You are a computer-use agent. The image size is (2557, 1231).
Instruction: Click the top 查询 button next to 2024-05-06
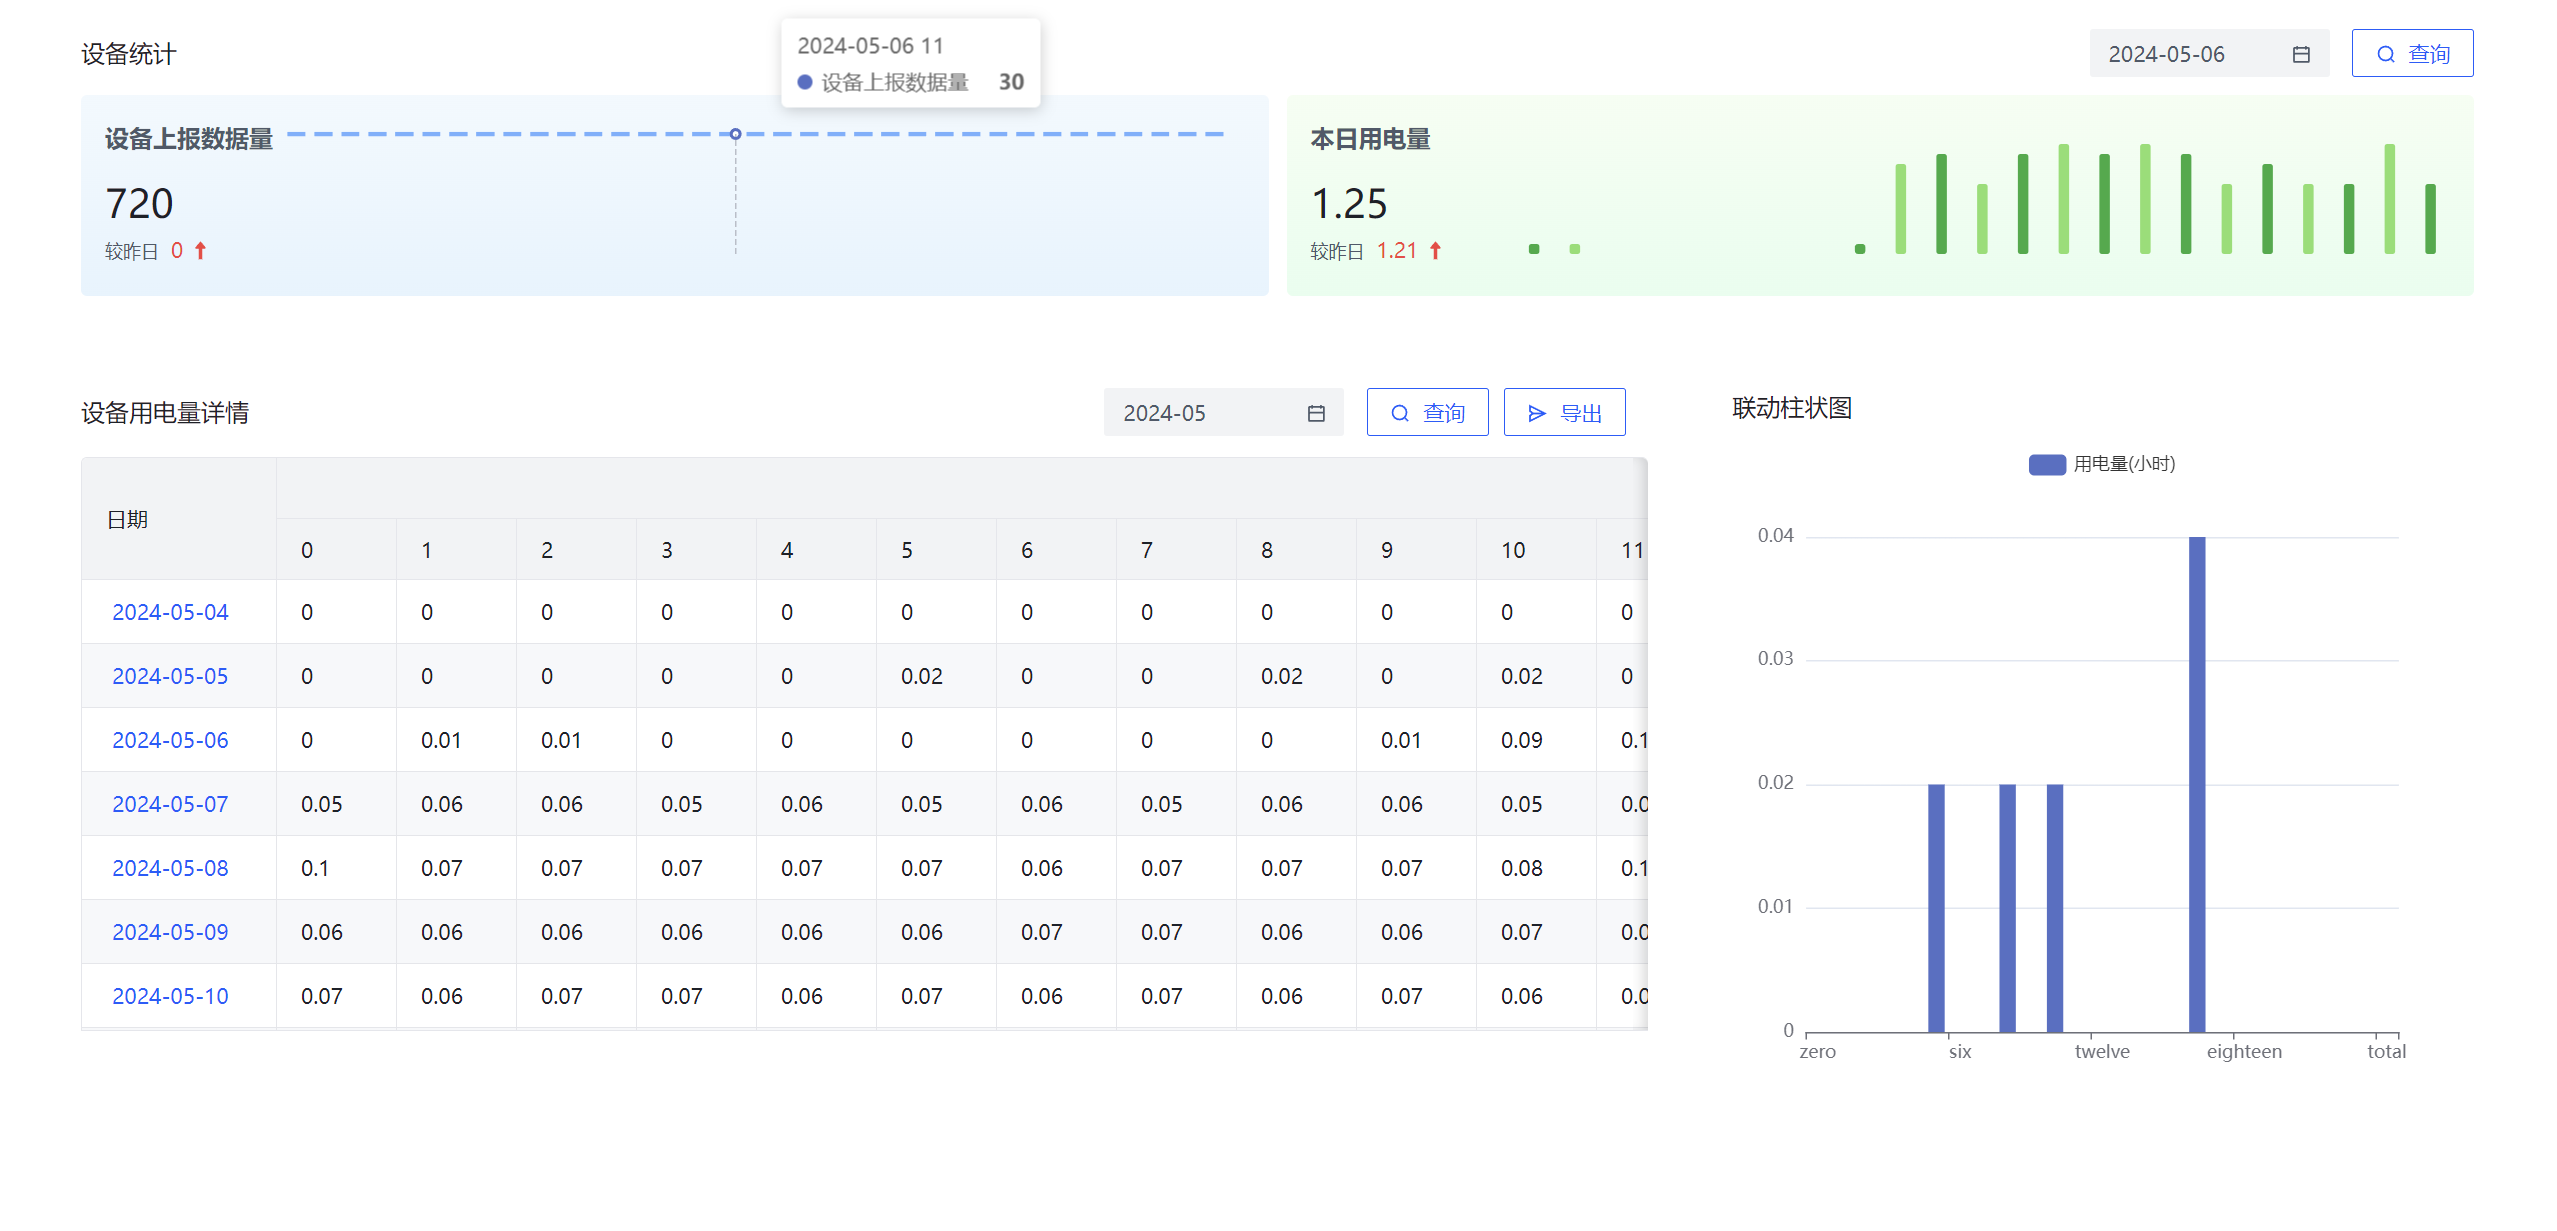tap(2412, 53)
